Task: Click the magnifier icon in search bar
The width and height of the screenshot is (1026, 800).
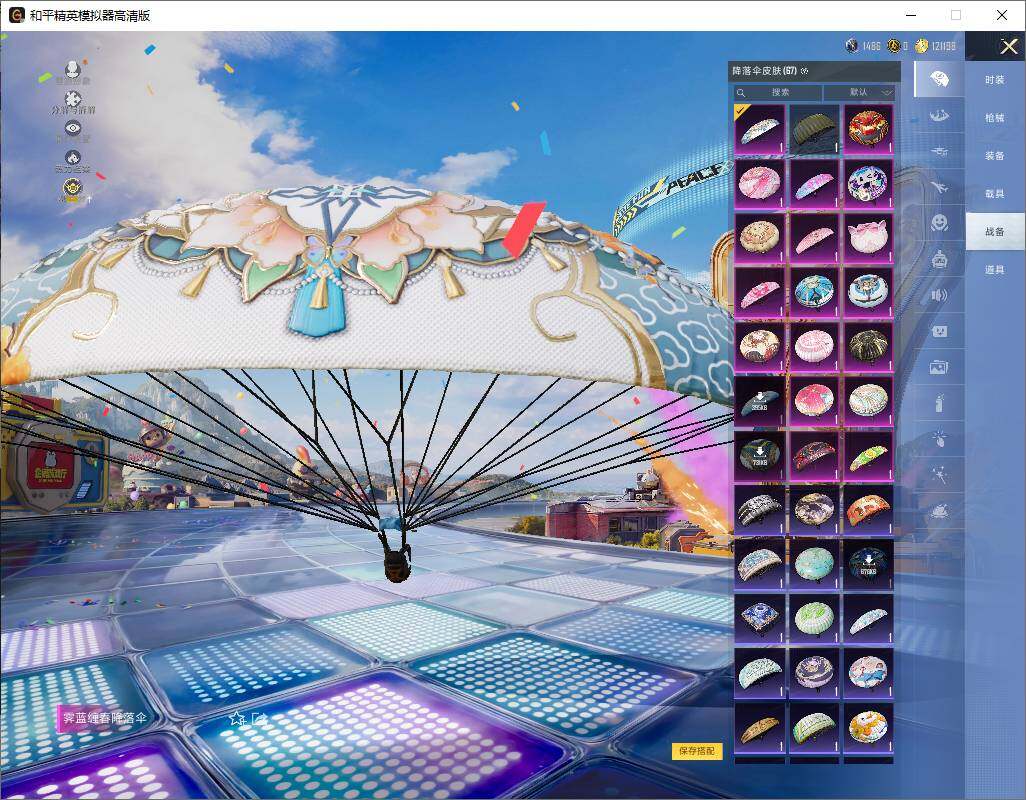Action: point(741,93)
